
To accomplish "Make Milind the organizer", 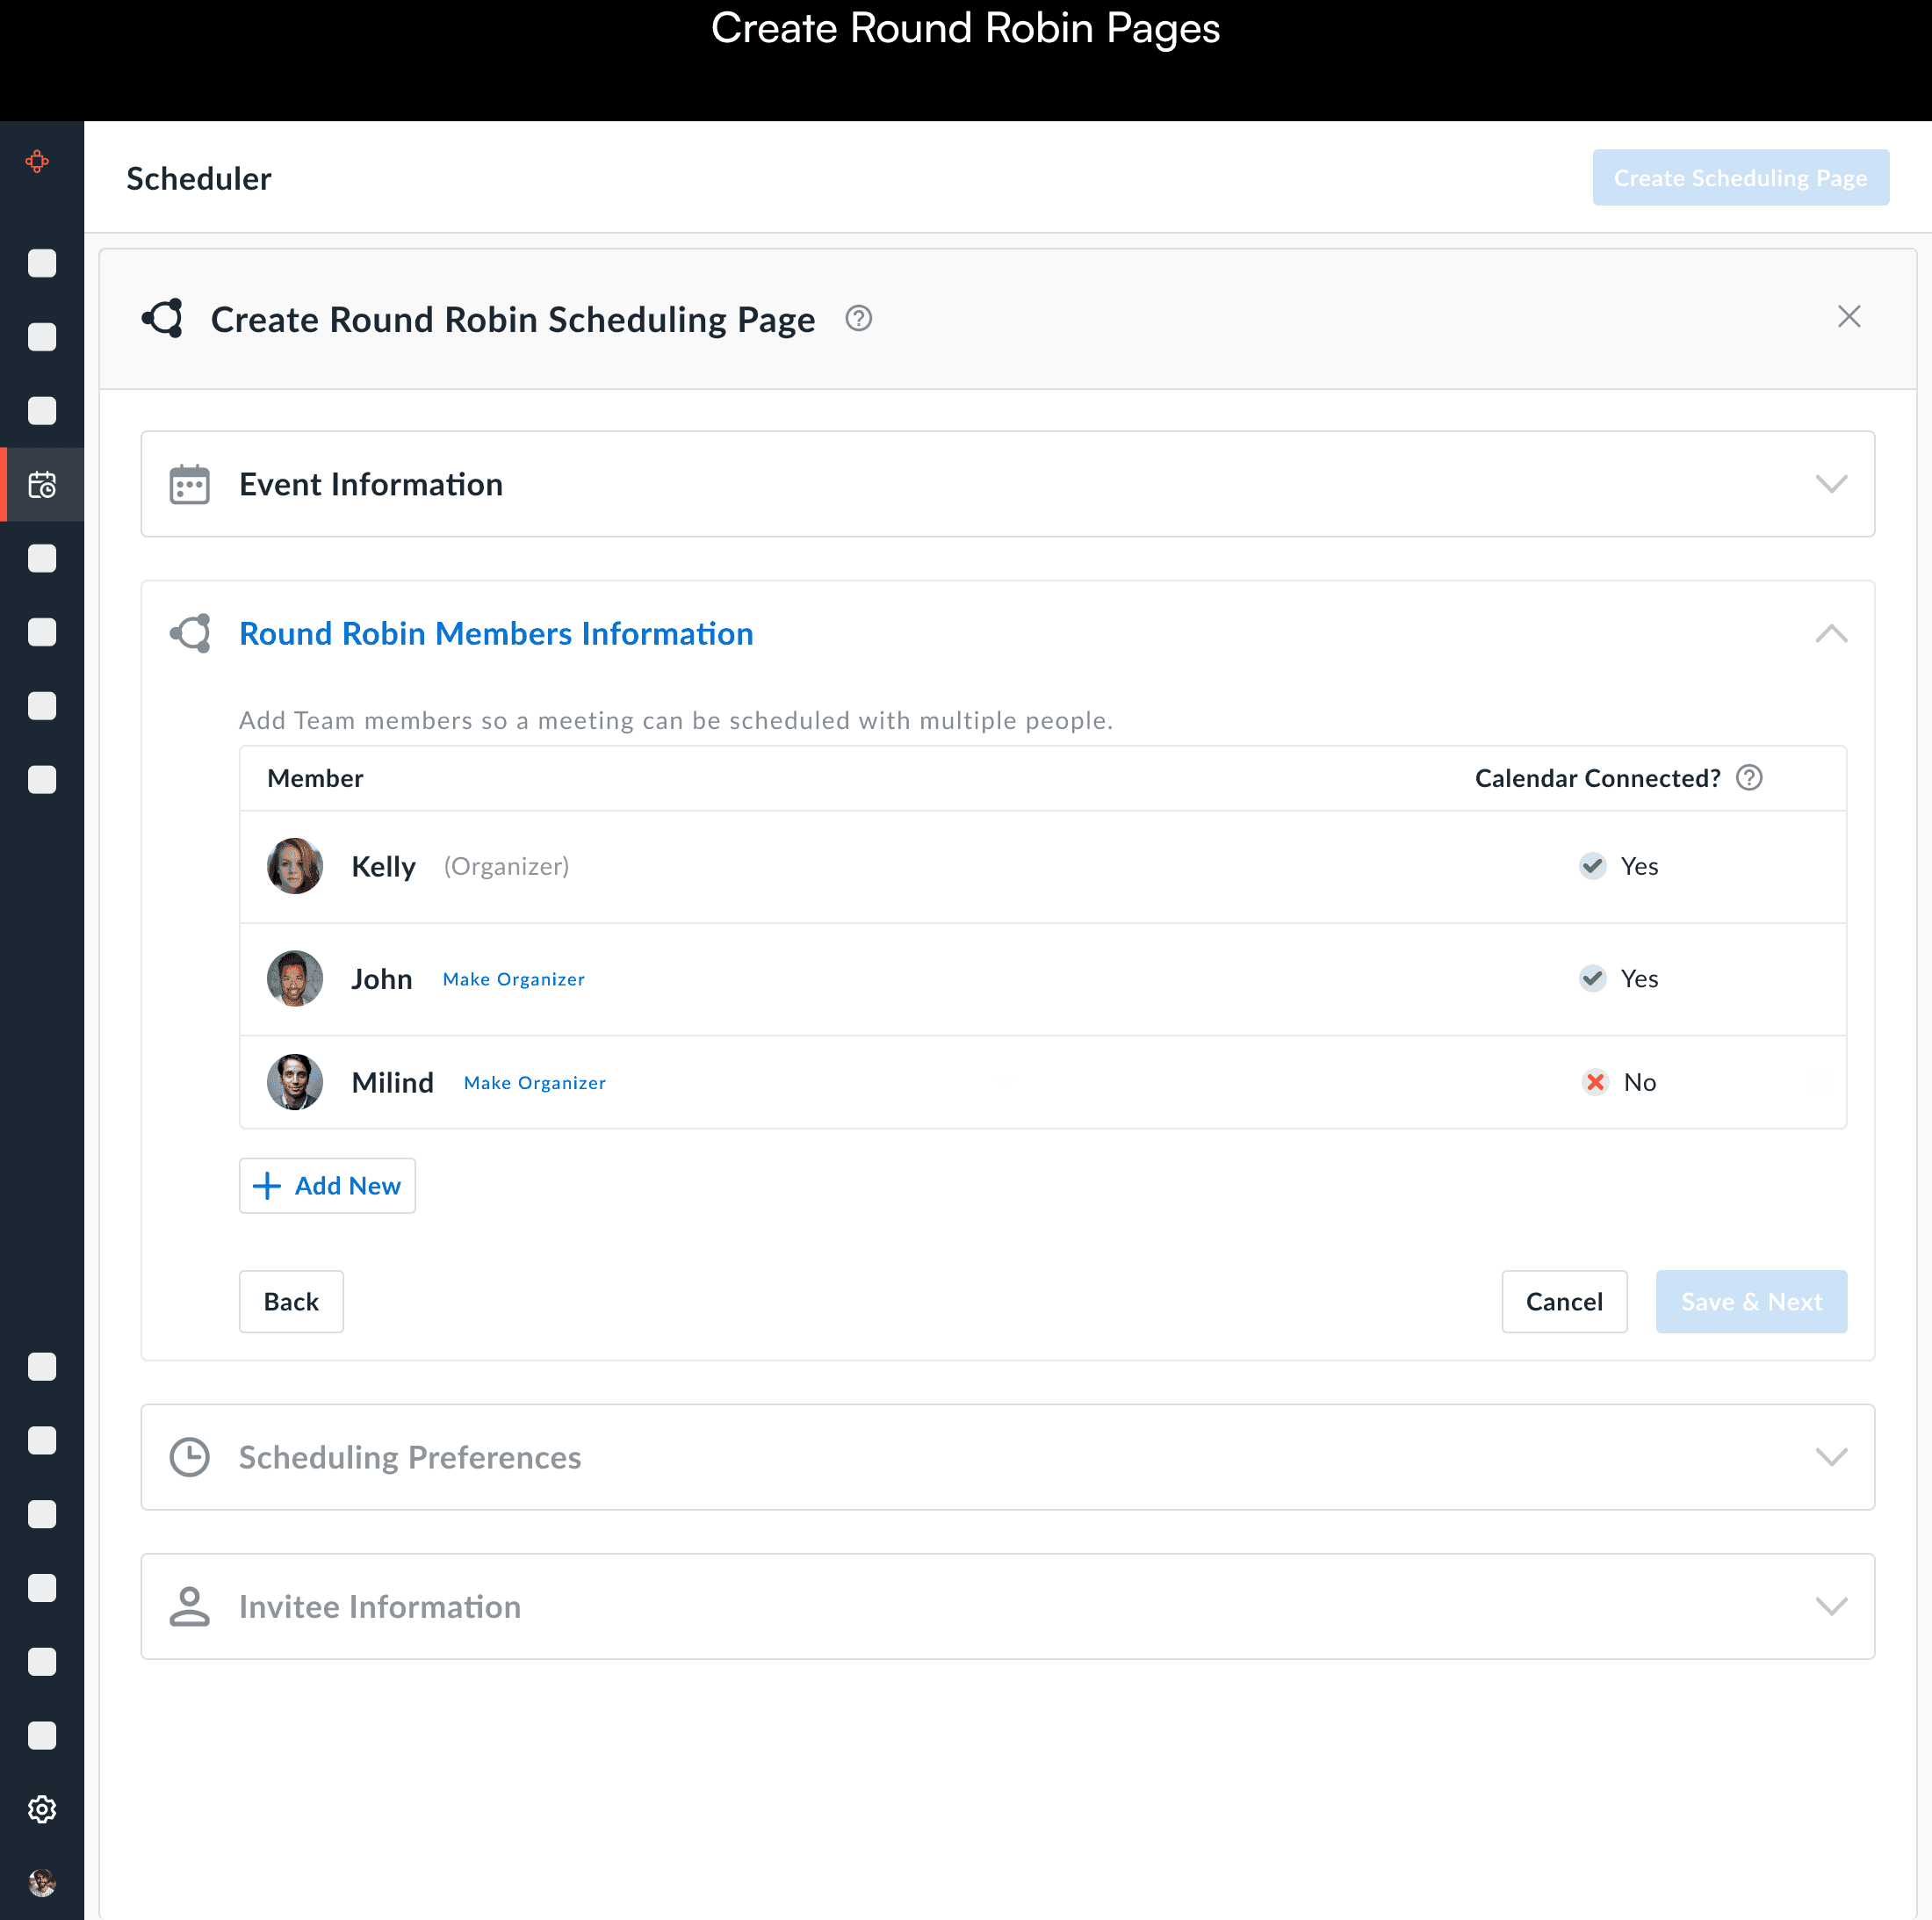I will 534,1083.
